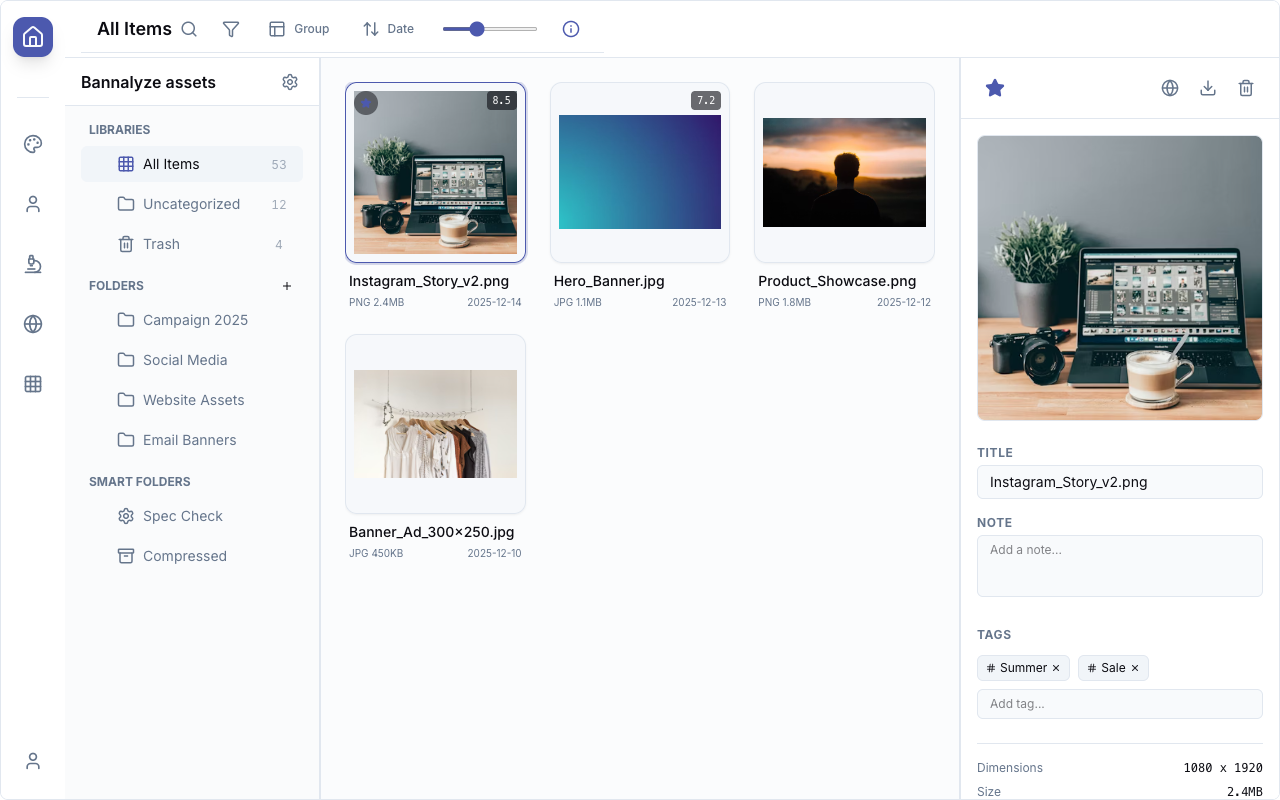Adjust the thumbnail size slider
1280x800 pixels.
coord(490,29)
